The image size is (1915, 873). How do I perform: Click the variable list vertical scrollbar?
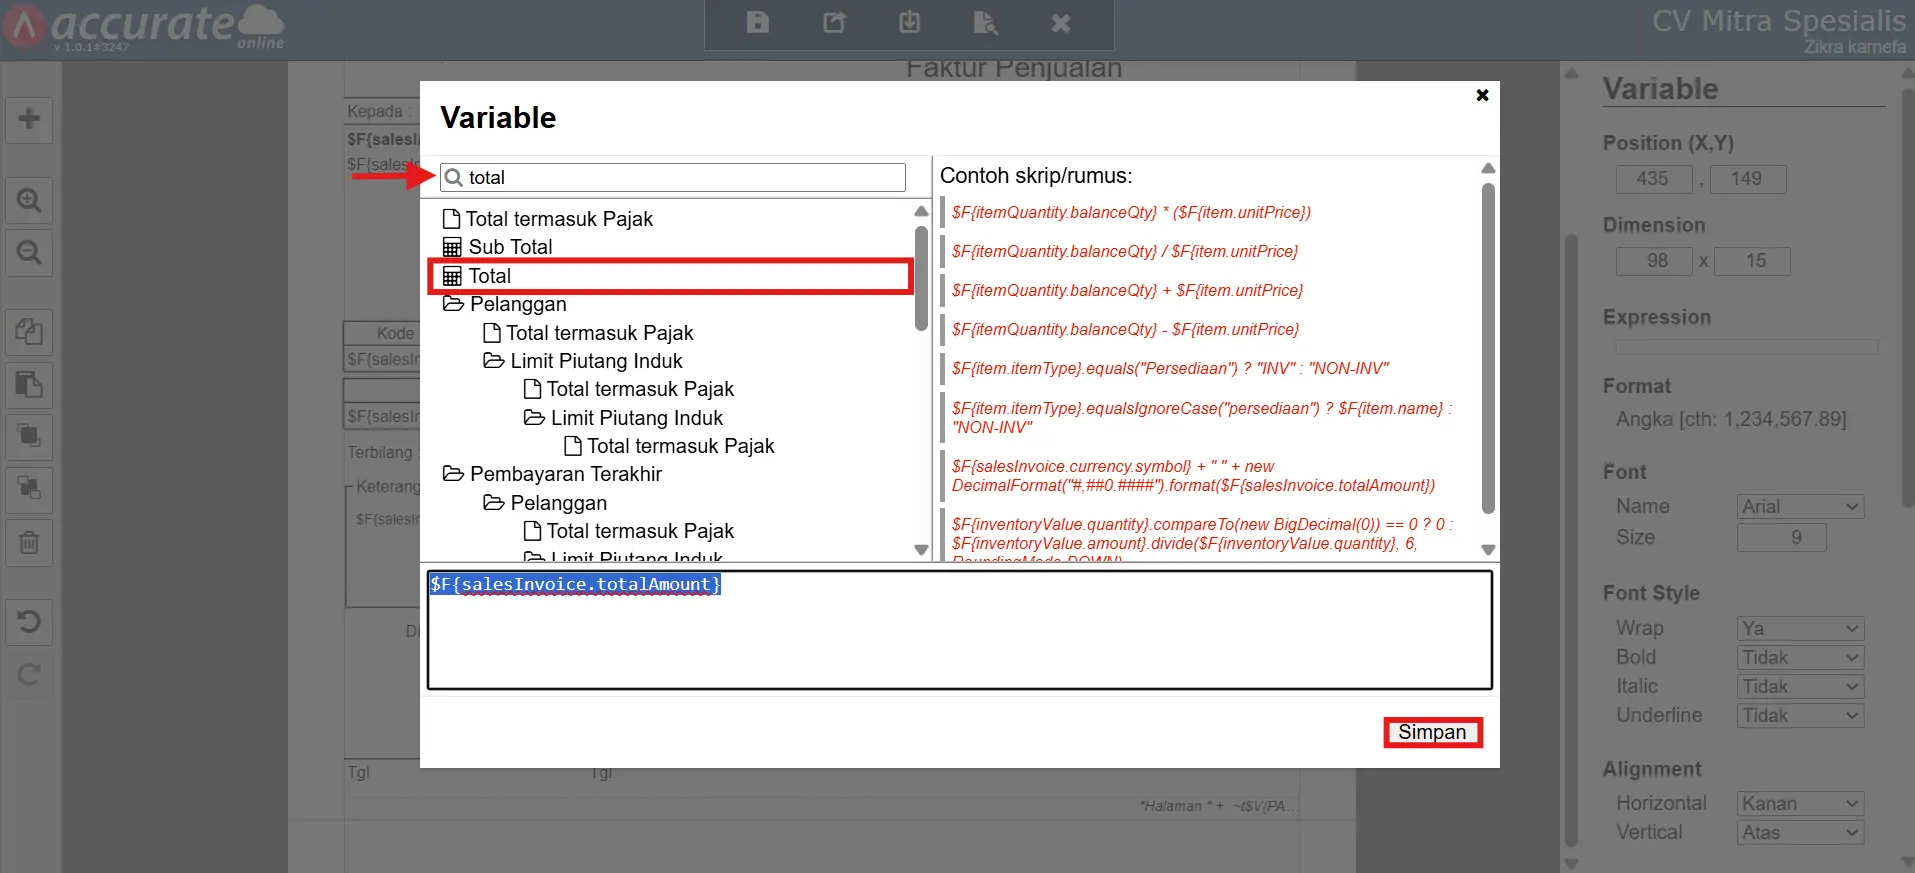[x=921, y=280]
